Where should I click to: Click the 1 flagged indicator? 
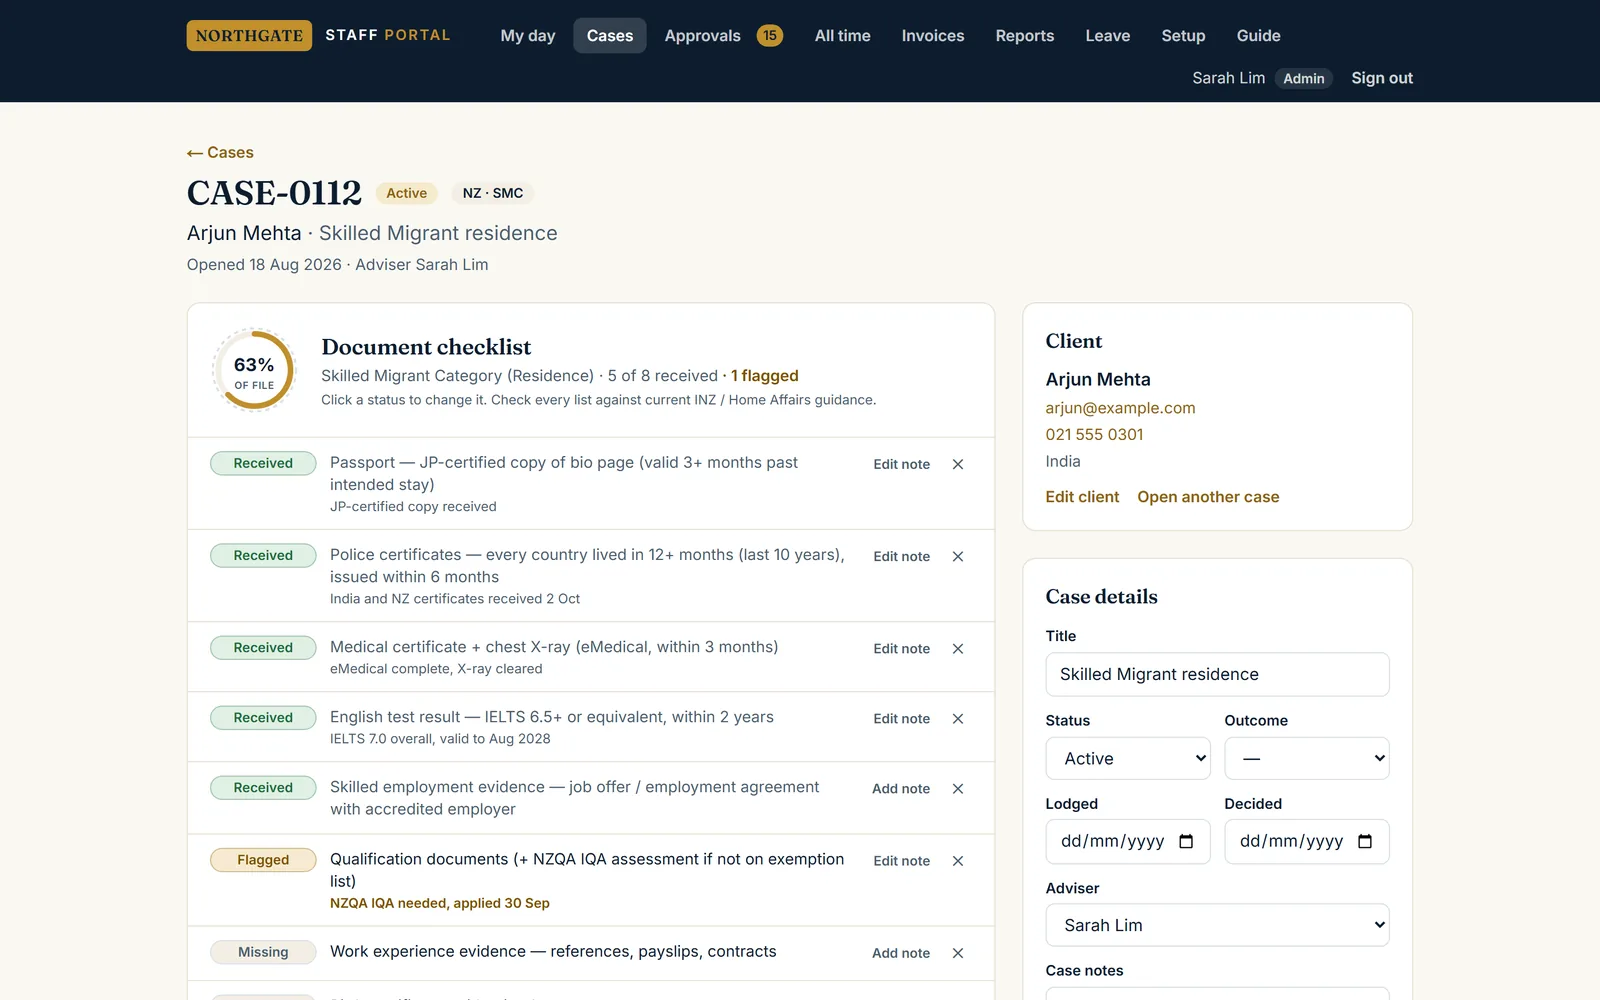click(x=765, y=376)
